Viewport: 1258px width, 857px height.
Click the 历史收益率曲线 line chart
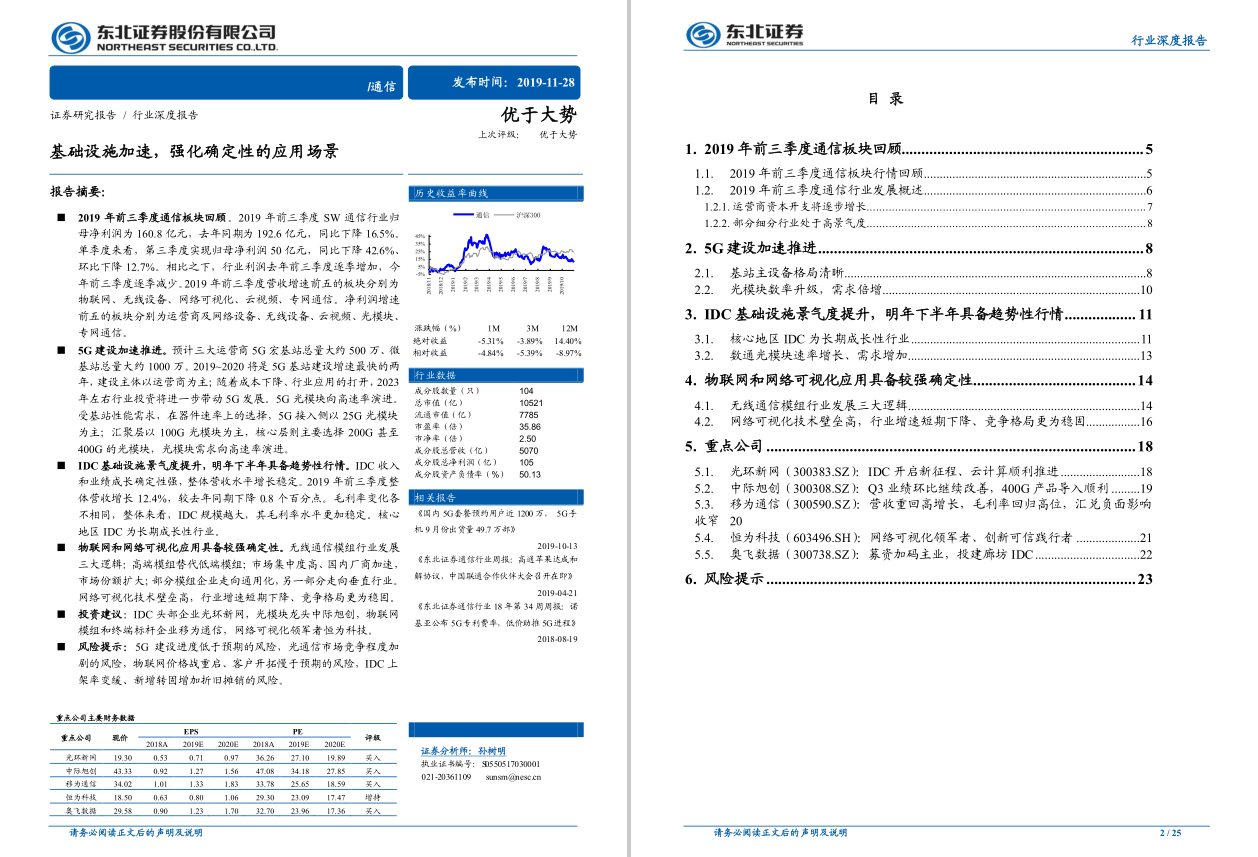496,254
